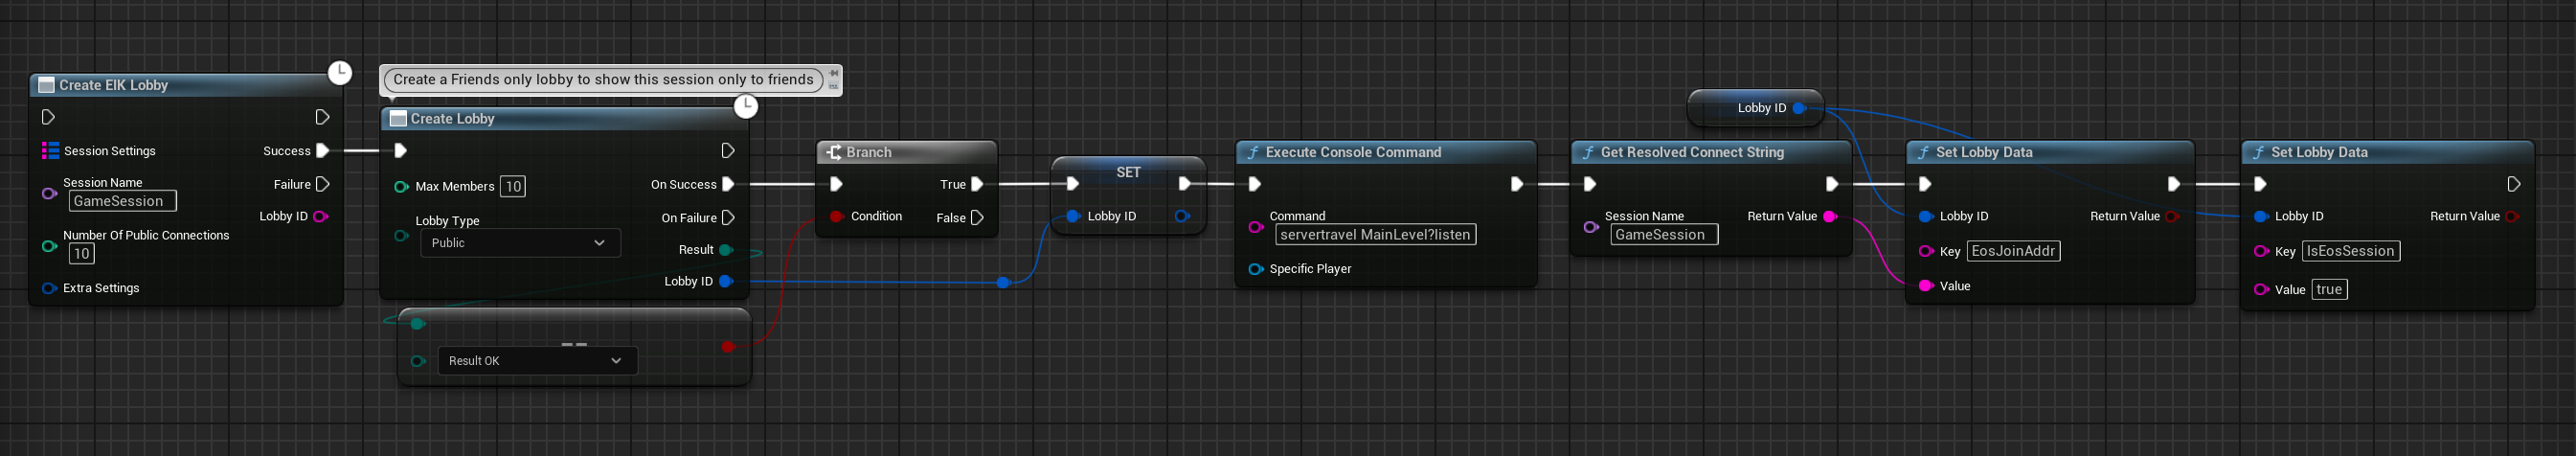Click the Session Settings struct pin icon

pyautogui.click(x=50, y=150)
